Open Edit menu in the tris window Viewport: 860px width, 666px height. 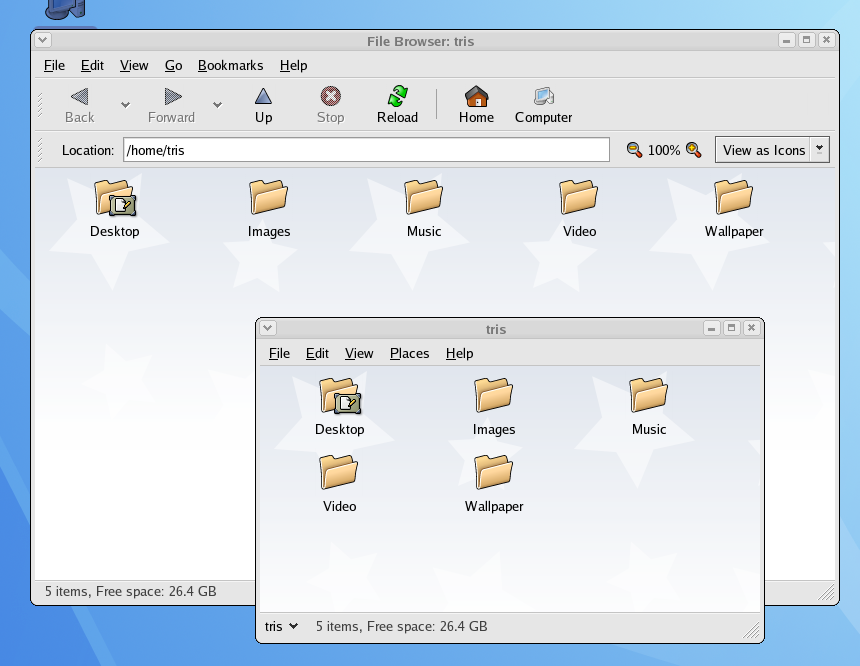point(317,353)
